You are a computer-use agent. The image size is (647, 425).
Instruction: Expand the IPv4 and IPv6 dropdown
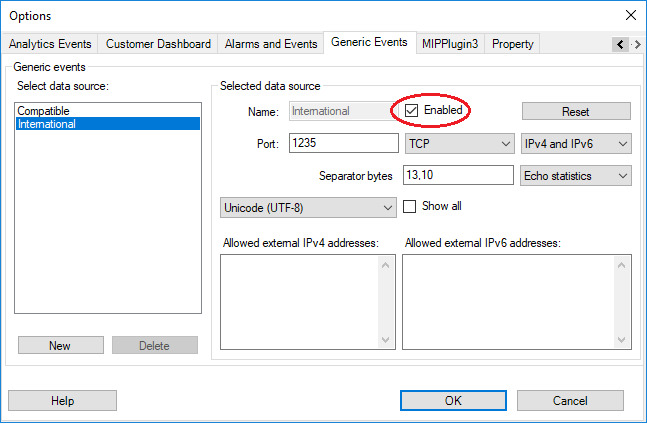pos(577,144)
